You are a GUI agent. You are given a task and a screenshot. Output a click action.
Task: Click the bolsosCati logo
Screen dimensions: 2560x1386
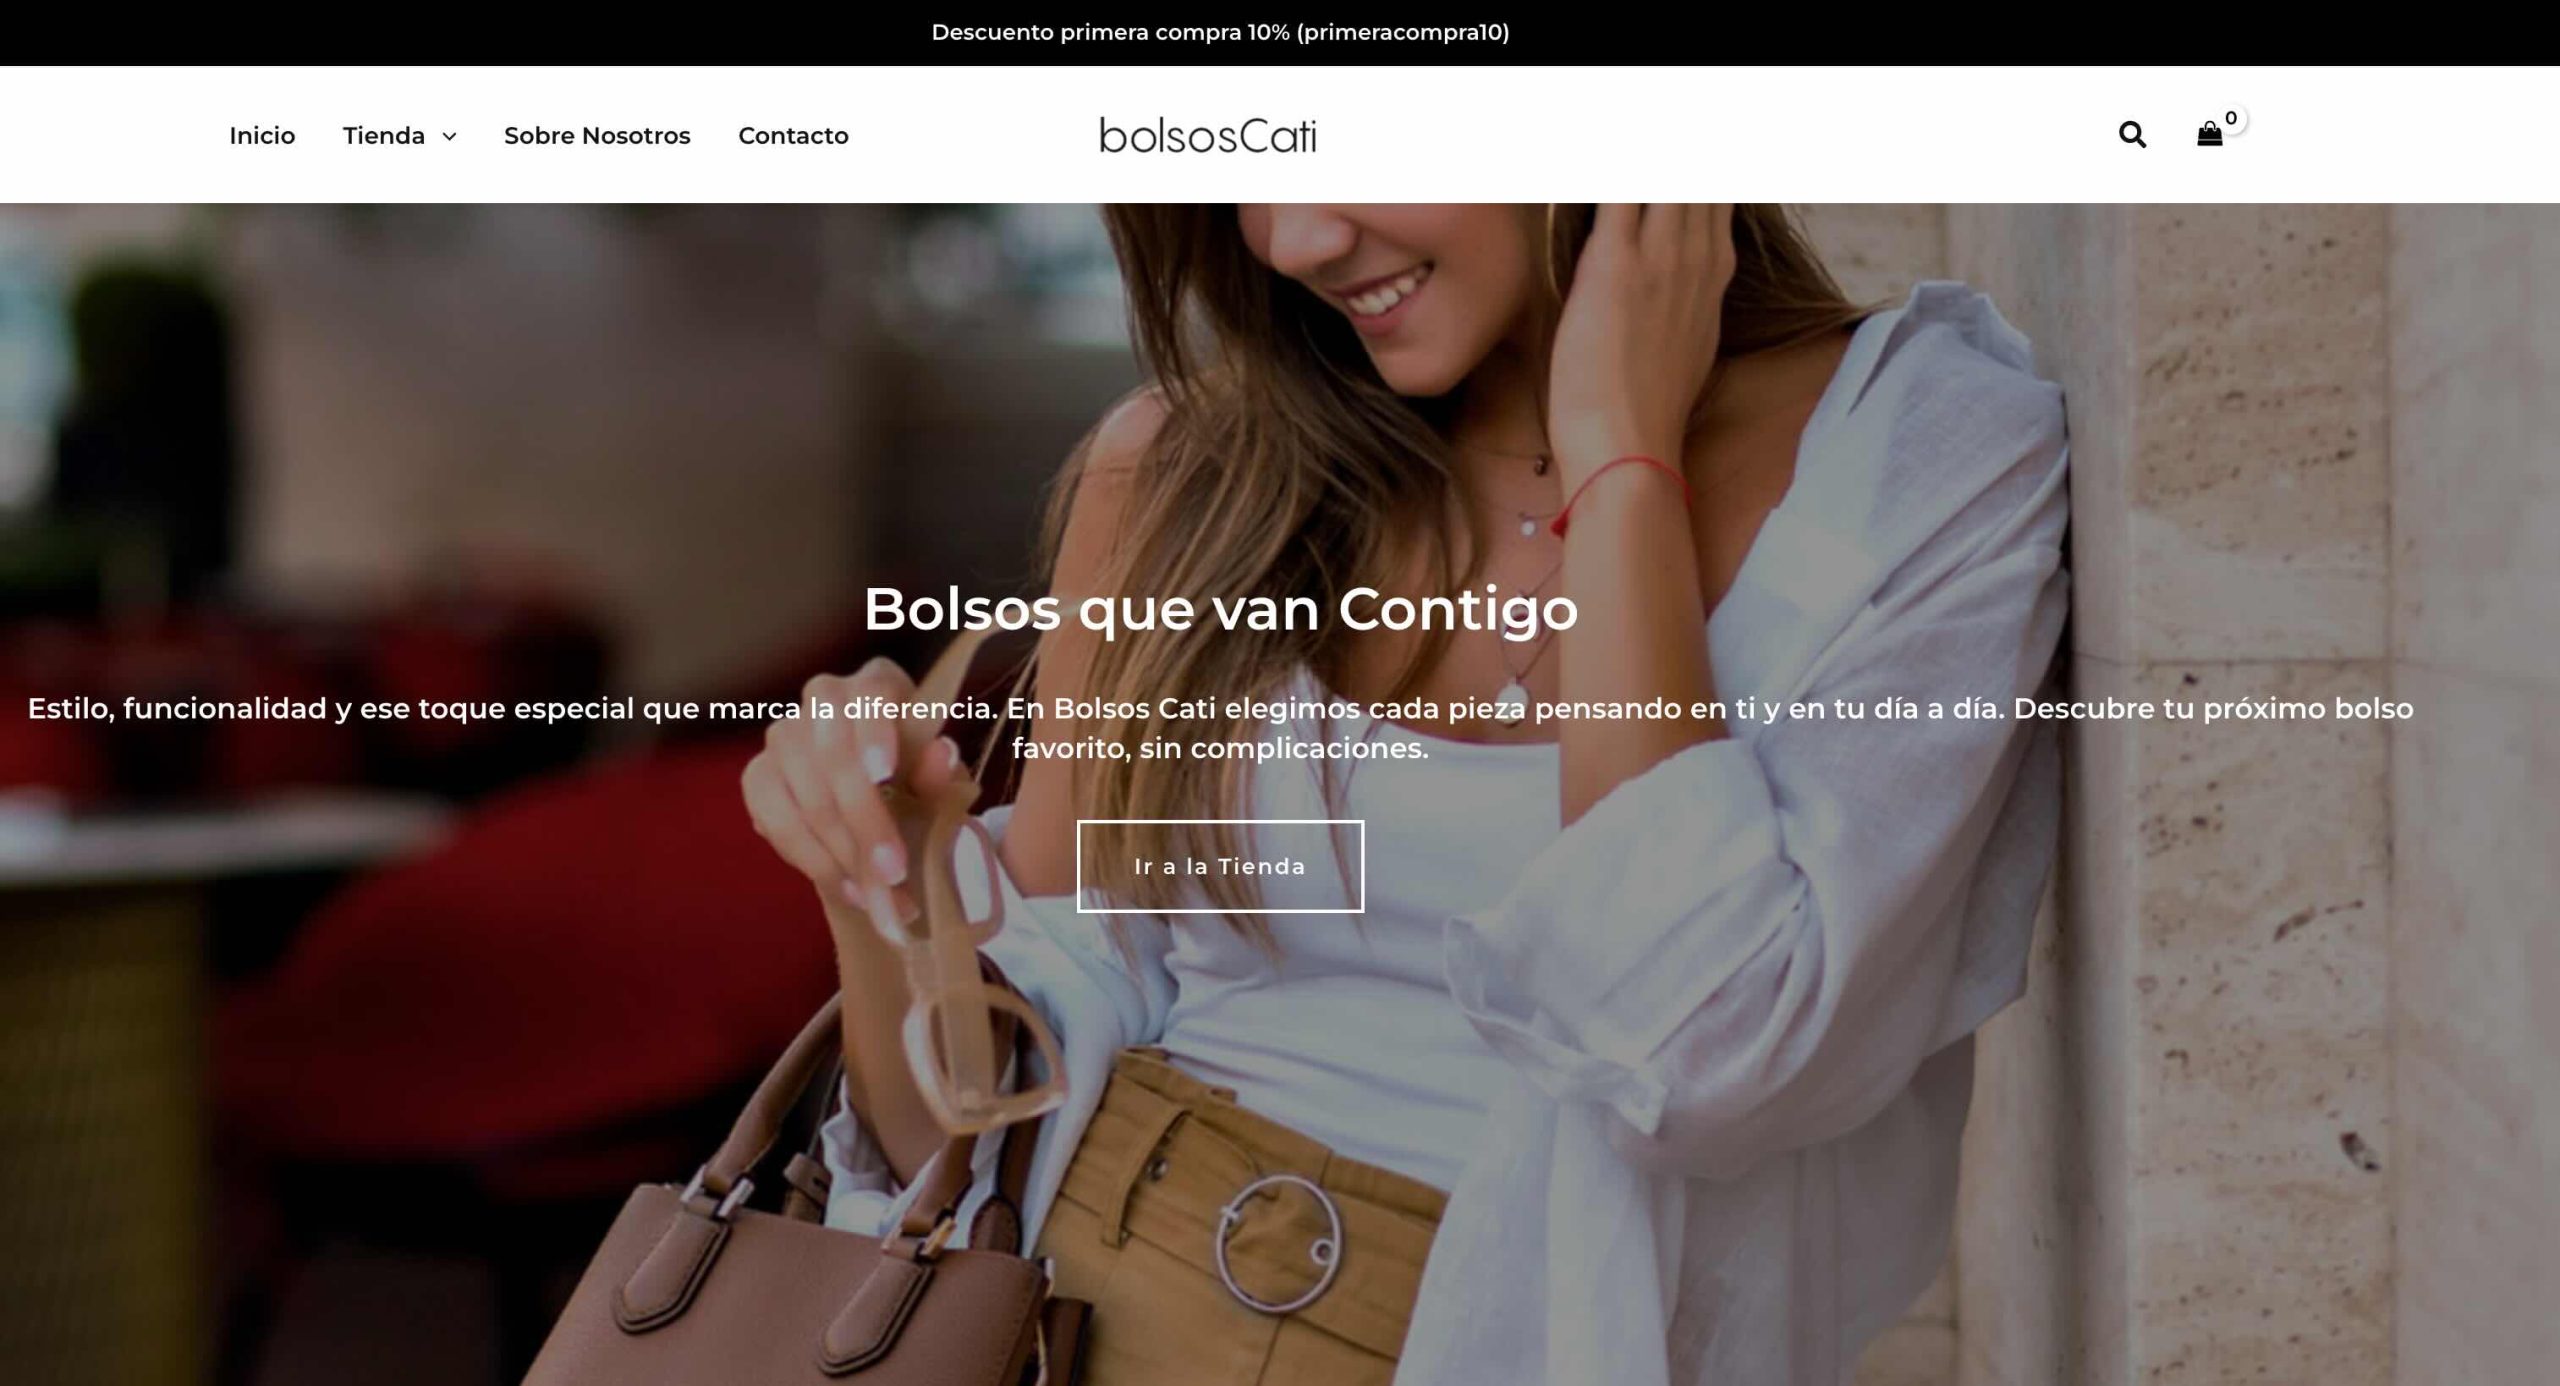click(1208, 135)
